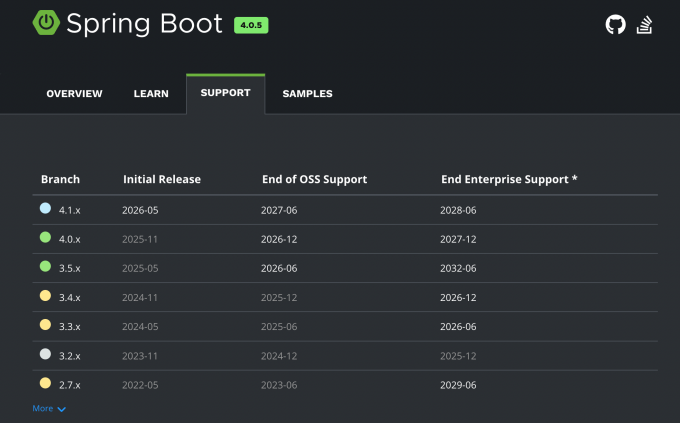680x423 pixels.
Task: Select branch label 3.2.x
Action: click(x=70, y=356)
